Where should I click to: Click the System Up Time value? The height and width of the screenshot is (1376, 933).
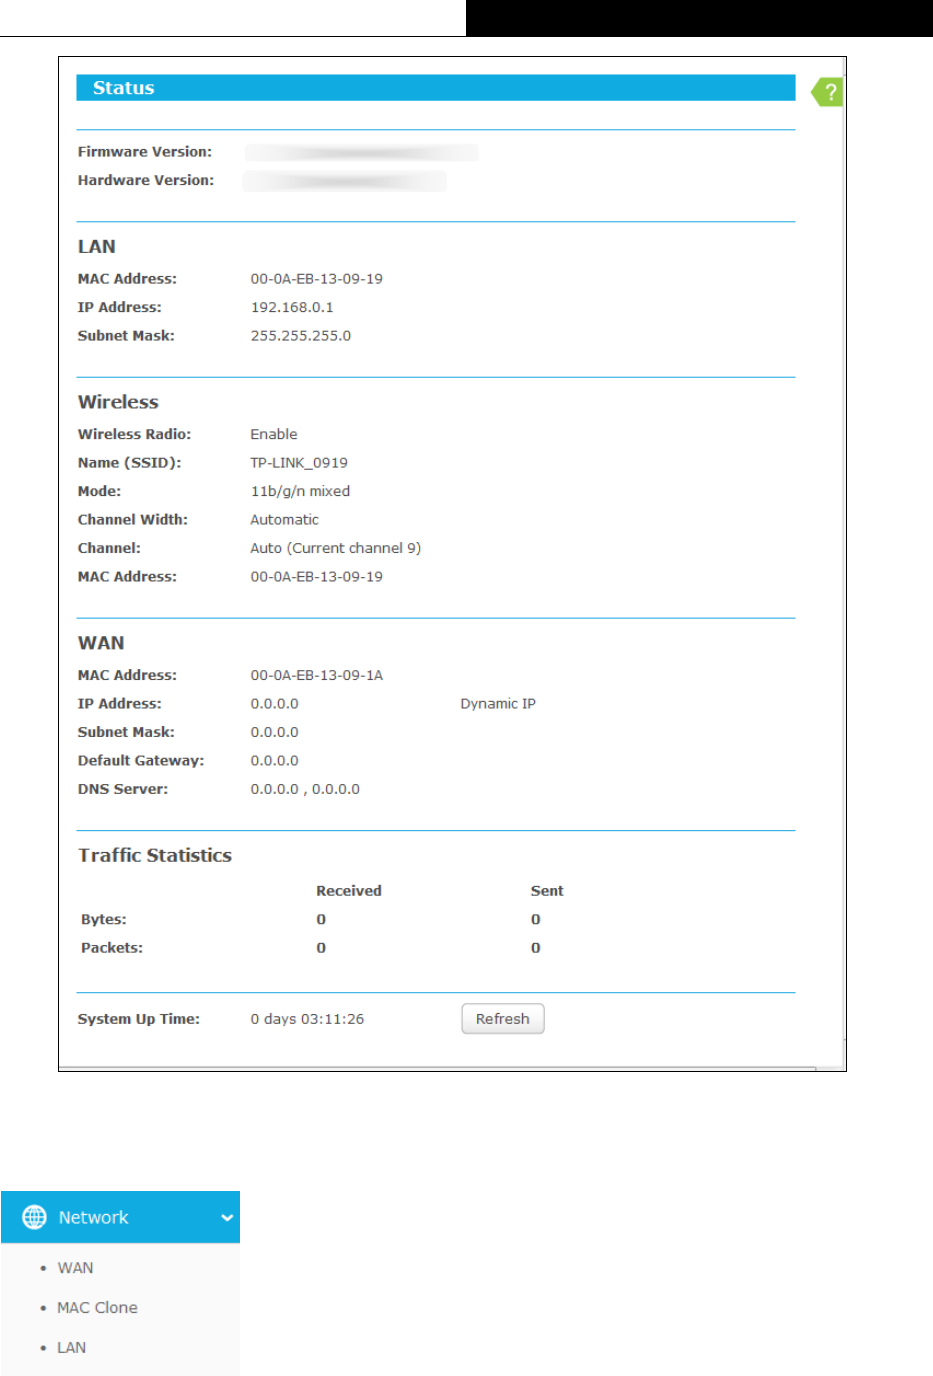[x=307, y=1019]
